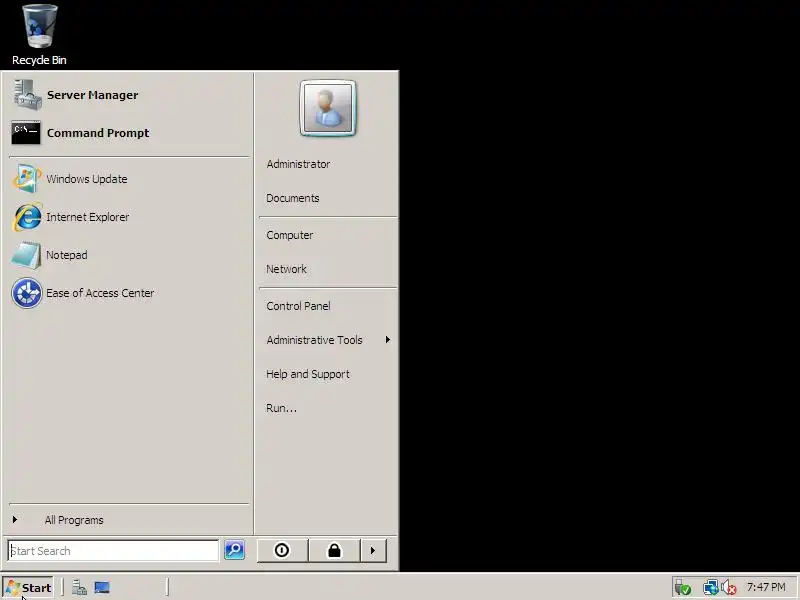Viewport: 800px width, 600px height.
Task: Open Administrator user folder
Action: pos(298,164)
